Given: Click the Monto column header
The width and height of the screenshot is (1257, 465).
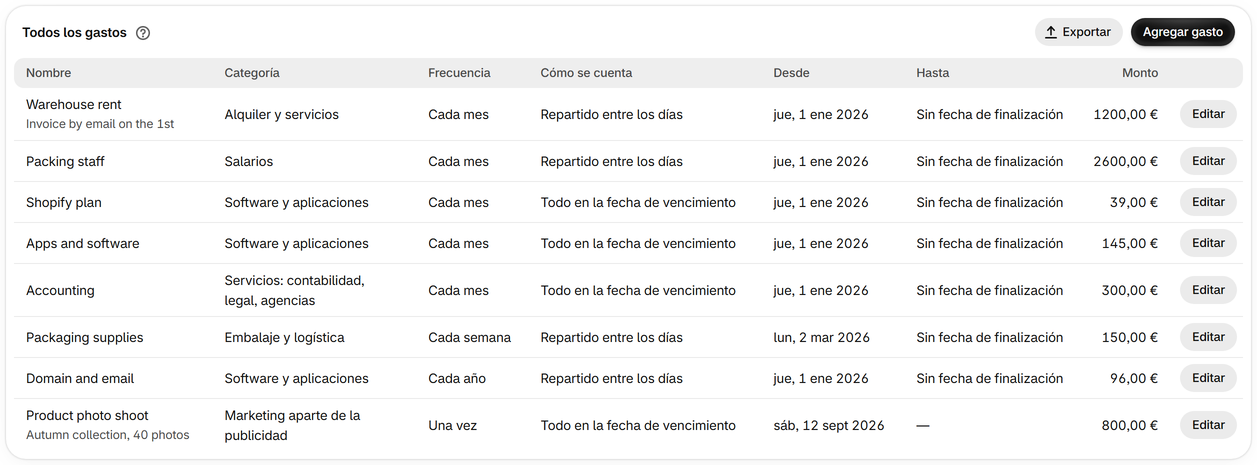Looking at the screenshot, I should tap(1140, 73).
